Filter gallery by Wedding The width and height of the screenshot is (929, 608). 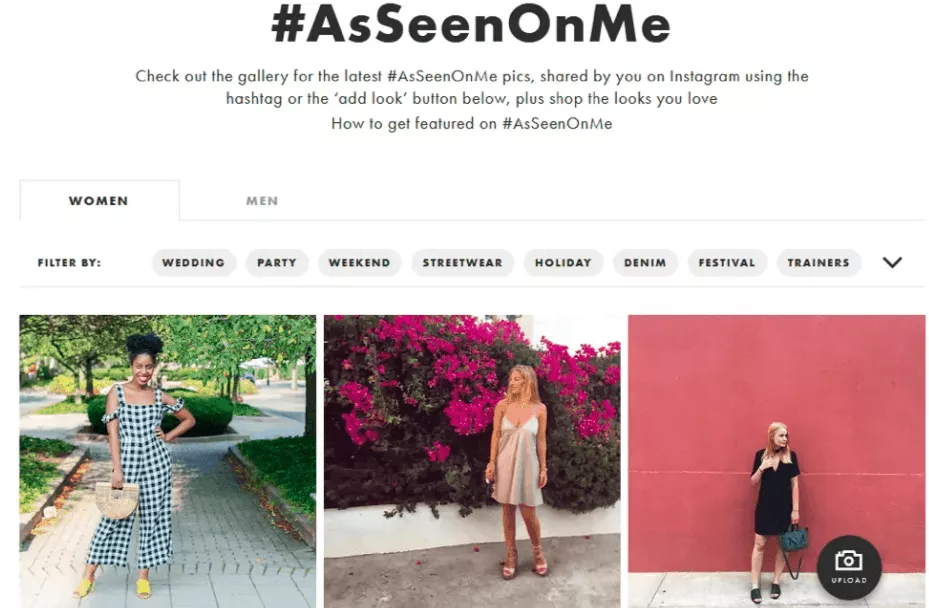193,263
